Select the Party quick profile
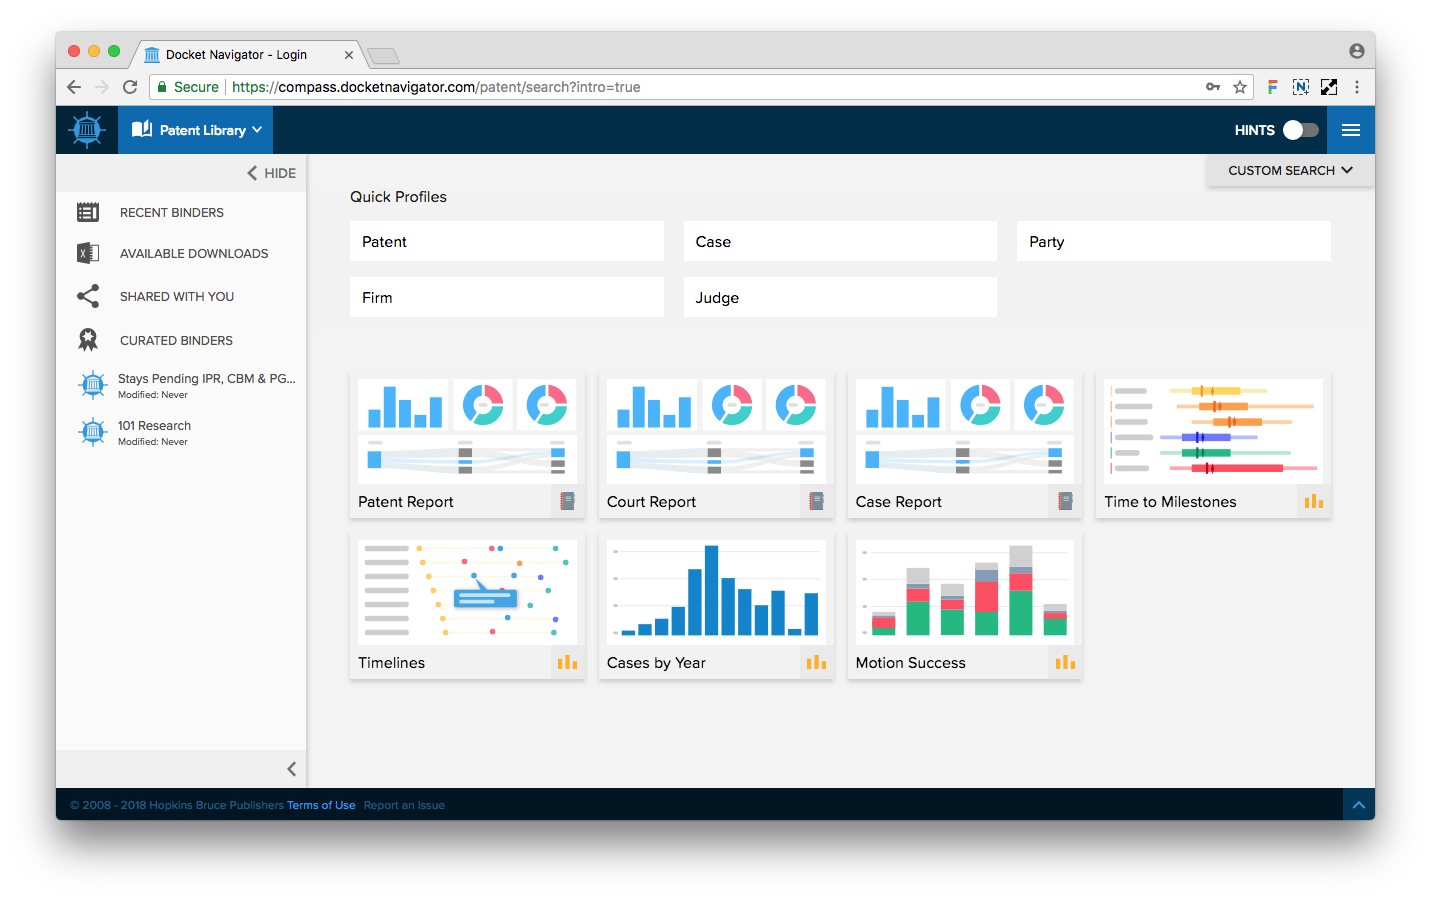 click(1174, 241)
